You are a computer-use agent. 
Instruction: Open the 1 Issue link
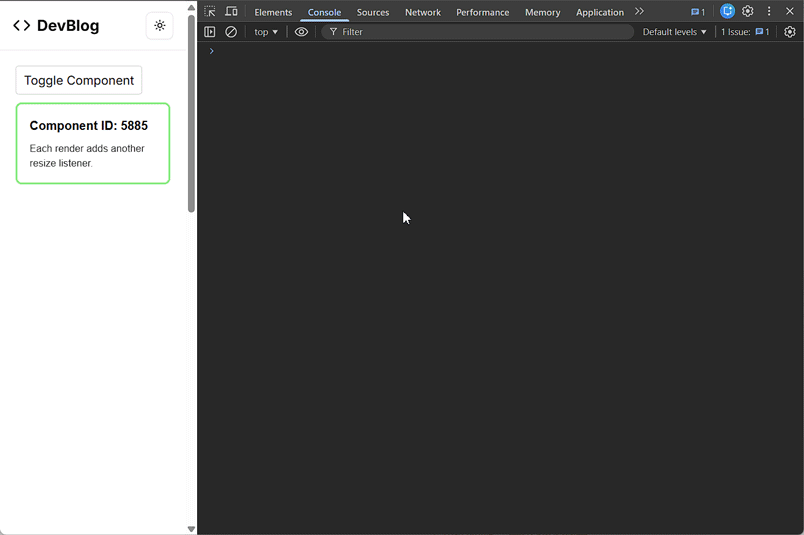(745, 32)
